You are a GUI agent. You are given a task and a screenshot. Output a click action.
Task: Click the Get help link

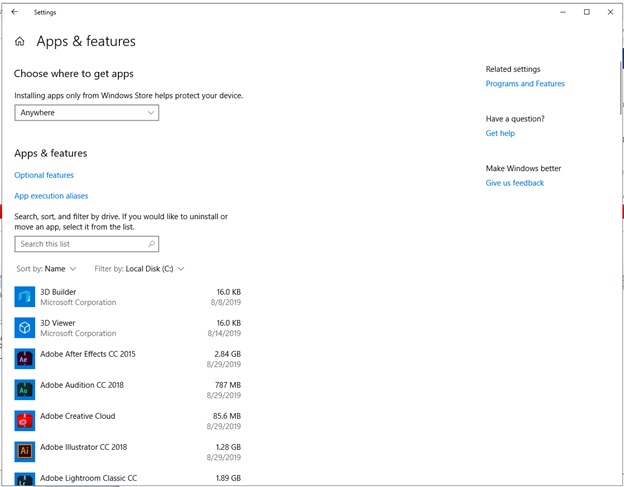click(x=500, y=133)
